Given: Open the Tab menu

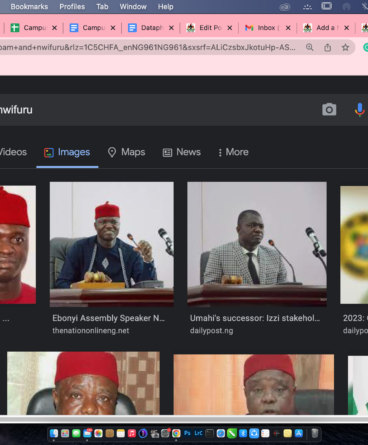Looking at the screenshot, I should point(102,7).
